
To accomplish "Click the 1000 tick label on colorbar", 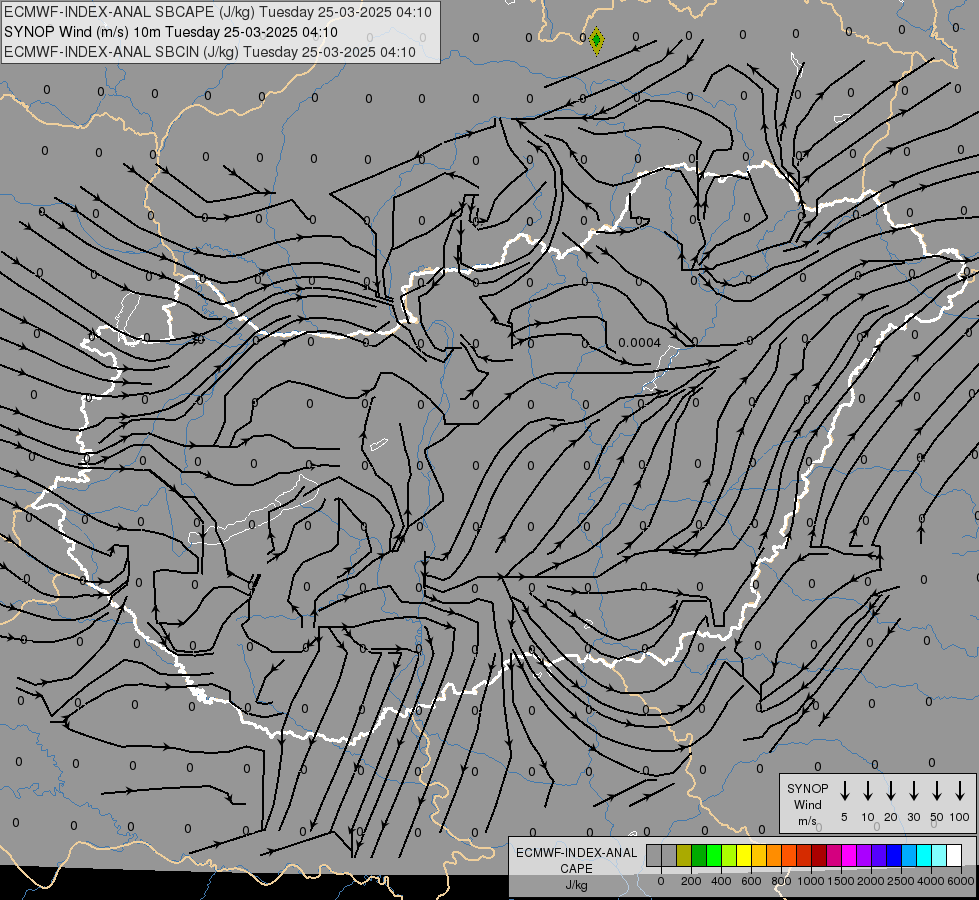I will pyautogui.click(x=811, y=881).
